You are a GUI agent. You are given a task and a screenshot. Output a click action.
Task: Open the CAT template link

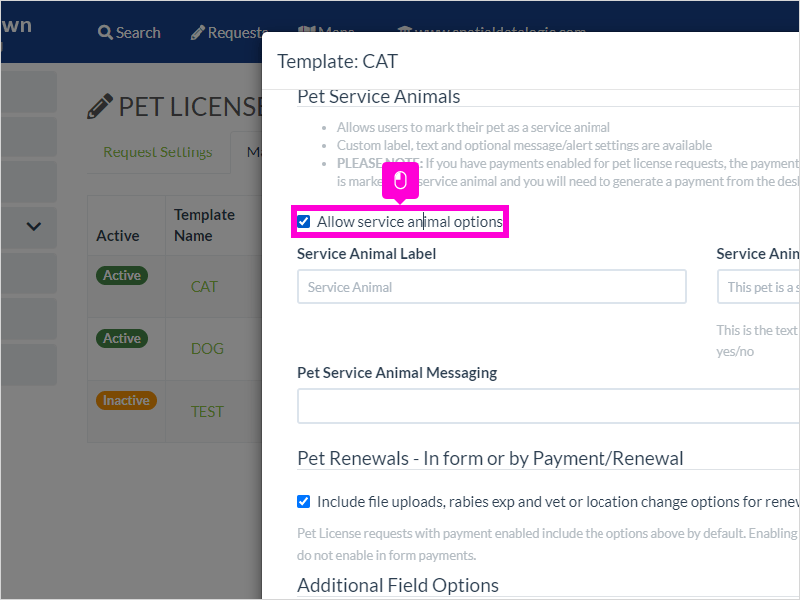click(x=204, y=287)
